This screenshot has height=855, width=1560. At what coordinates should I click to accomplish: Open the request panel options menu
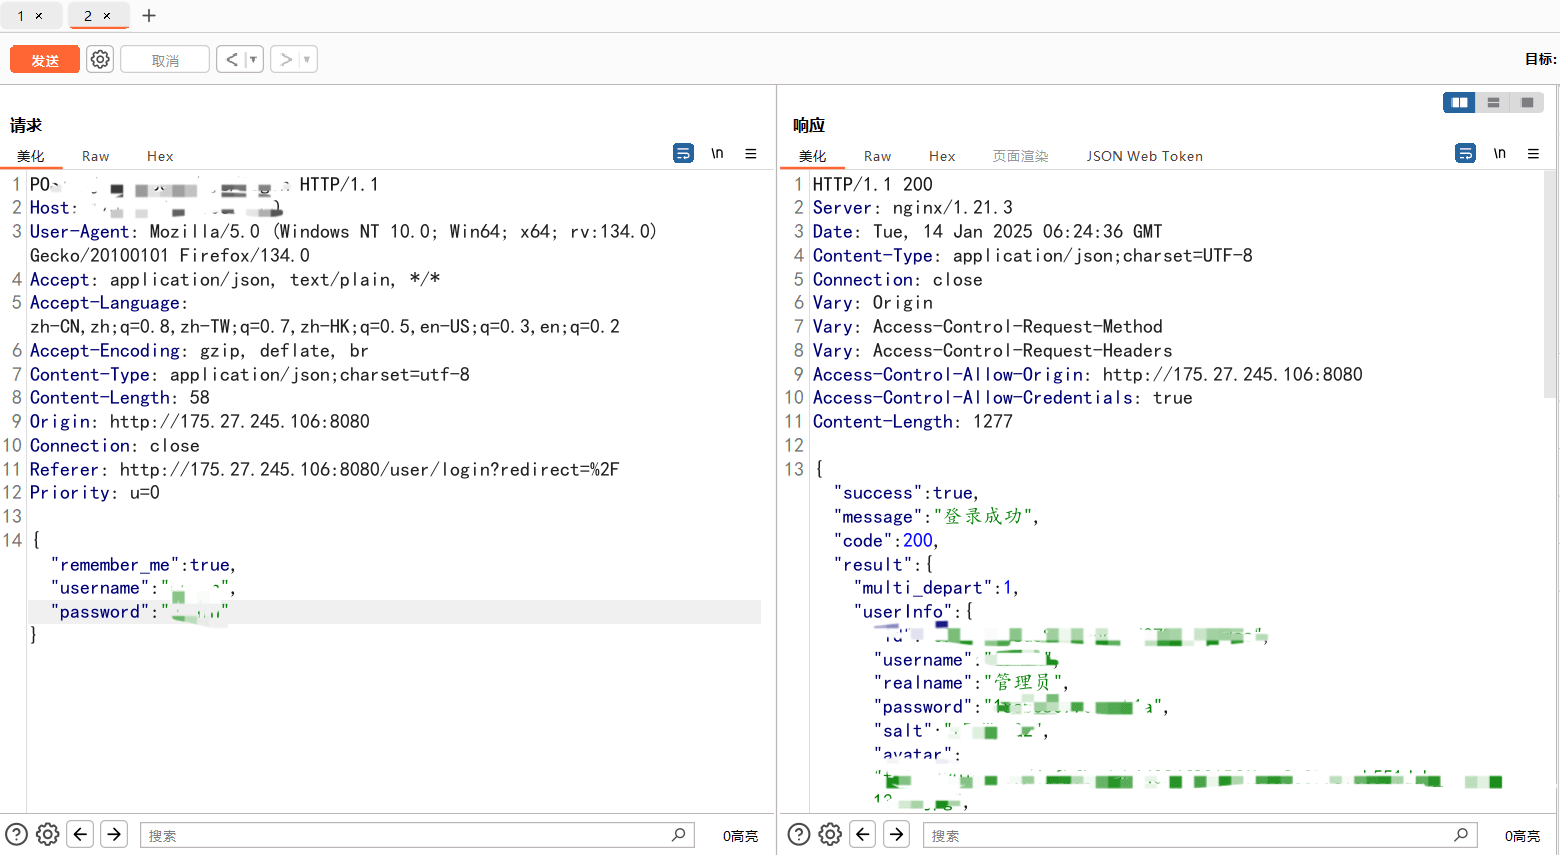(751, 153)
